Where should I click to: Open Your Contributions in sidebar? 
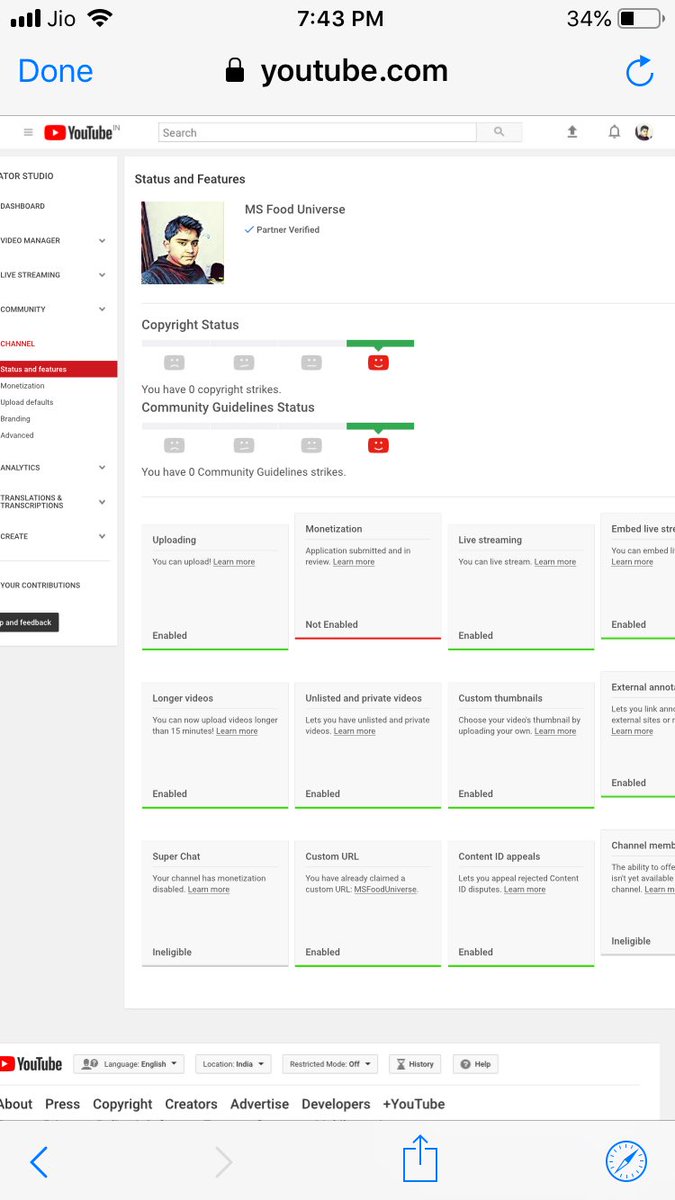(40, 585)
